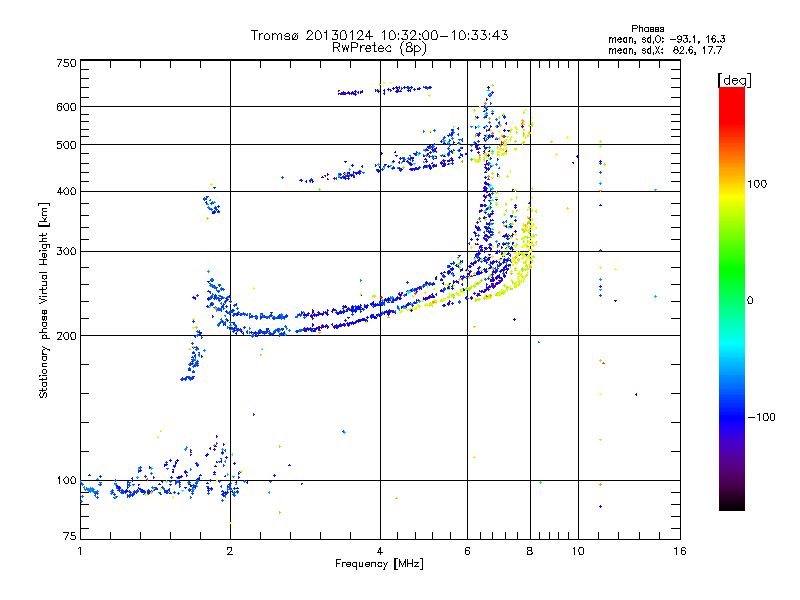
Task: Select the "mean, sd,X: 82.6, 17.7" line
Action: (x=665, y=50)
